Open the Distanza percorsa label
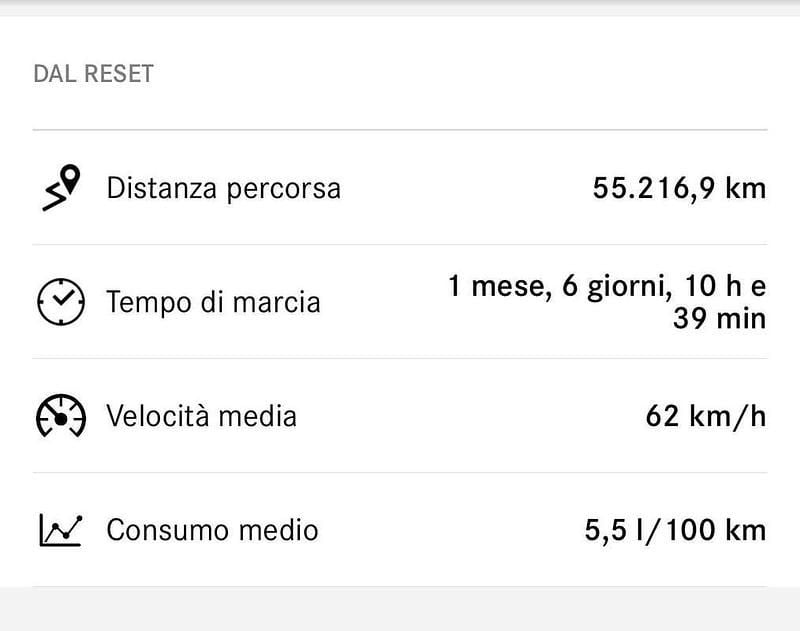800x631 pixels. [223, 188]
